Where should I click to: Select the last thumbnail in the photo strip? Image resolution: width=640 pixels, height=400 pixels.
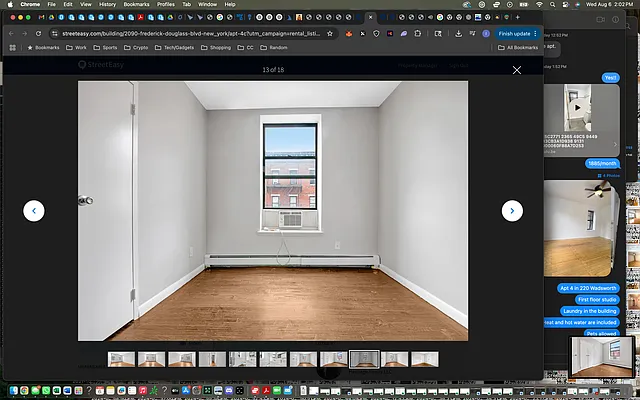point(425,359)
